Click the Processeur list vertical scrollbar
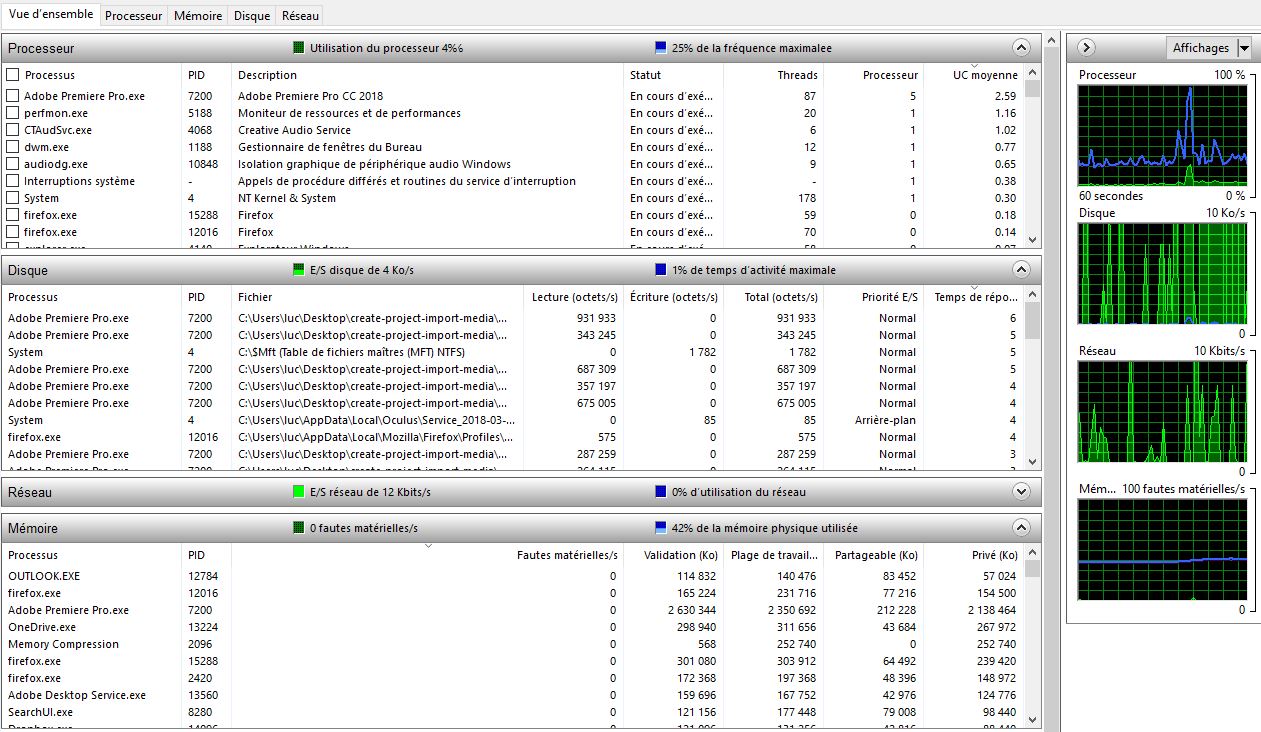The height and width of the screenshot is (732, 1261). pos(1033,157)
